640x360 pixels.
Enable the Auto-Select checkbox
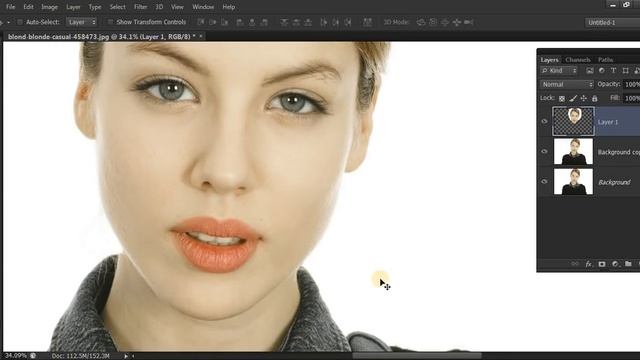click(x=20, y=22)
